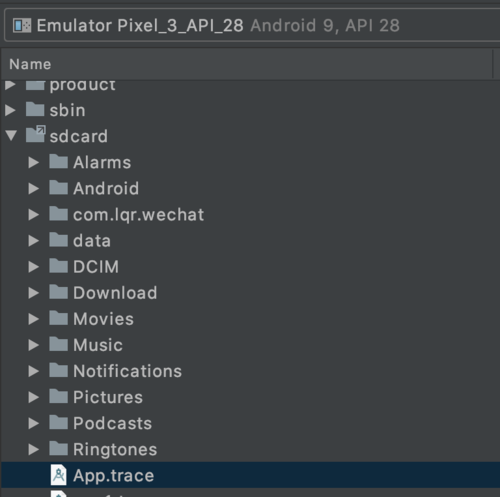The height and width of the screenshot is (497, 500).
Task: Select the Music folder label
Action: pos(98,345)
